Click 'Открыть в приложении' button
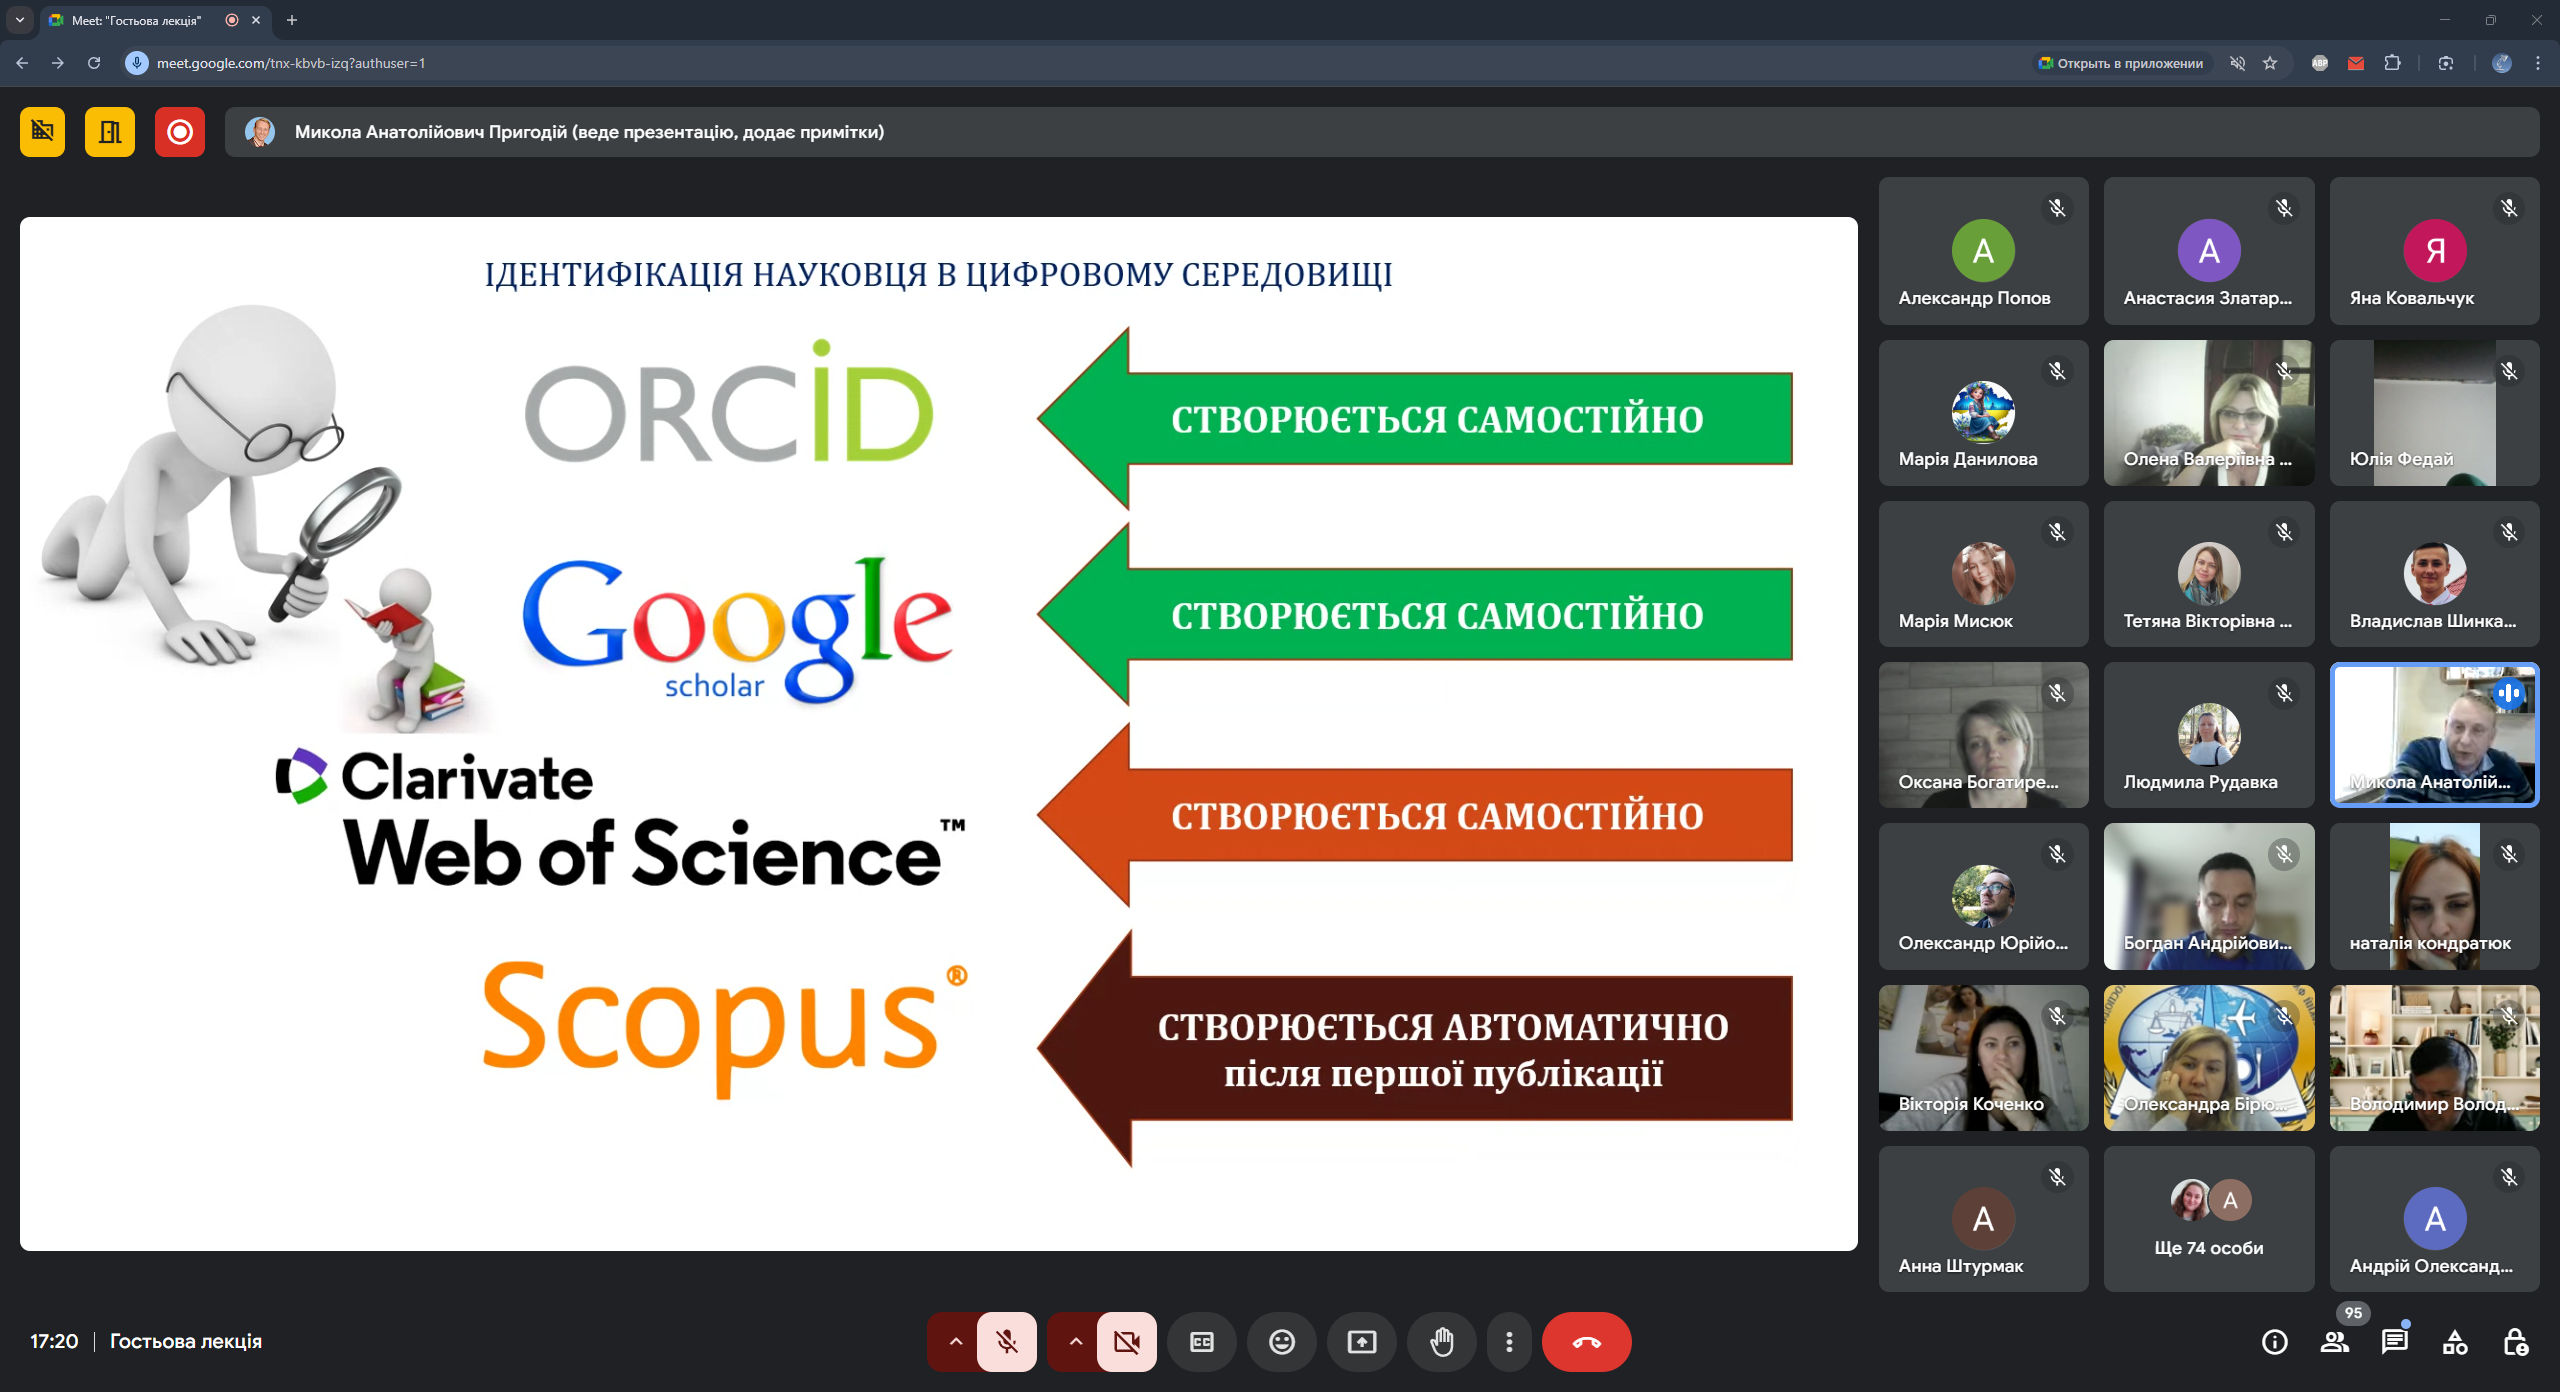 pos(2121,63)
